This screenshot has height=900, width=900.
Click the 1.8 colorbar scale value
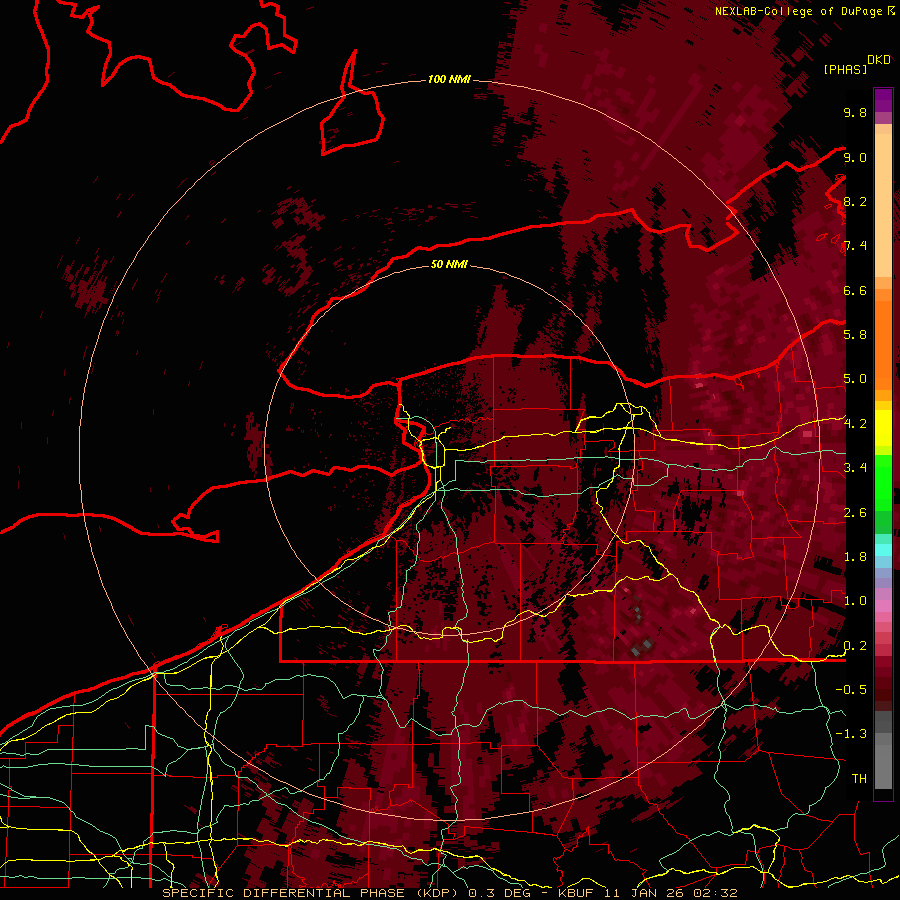click(855, 557)
